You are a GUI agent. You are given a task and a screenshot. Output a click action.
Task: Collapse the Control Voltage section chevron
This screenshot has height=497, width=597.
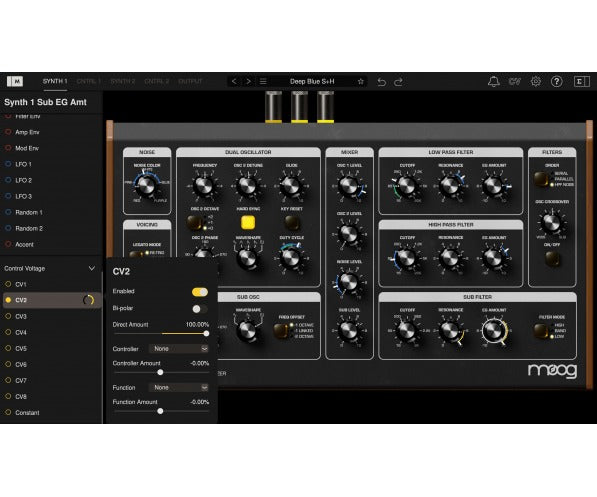point(92,268)
